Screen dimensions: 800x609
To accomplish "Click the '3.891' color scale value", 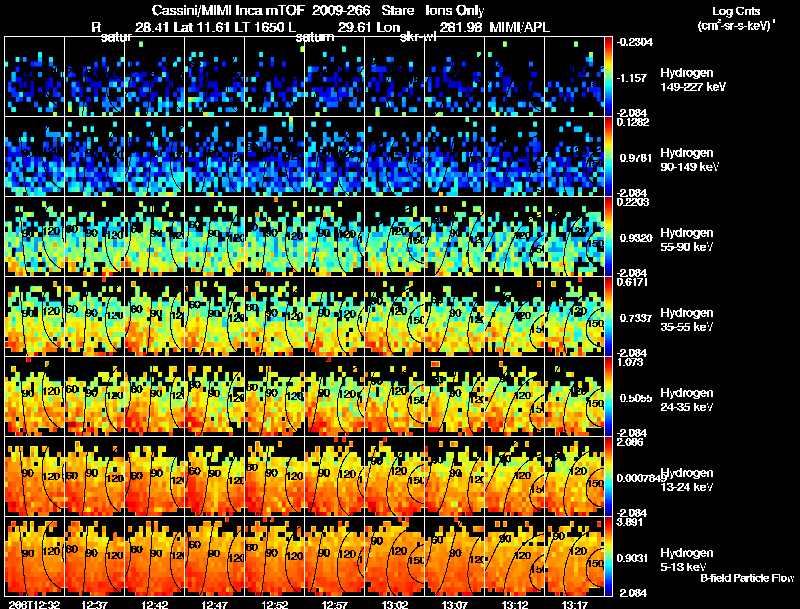I will (630, 522).
